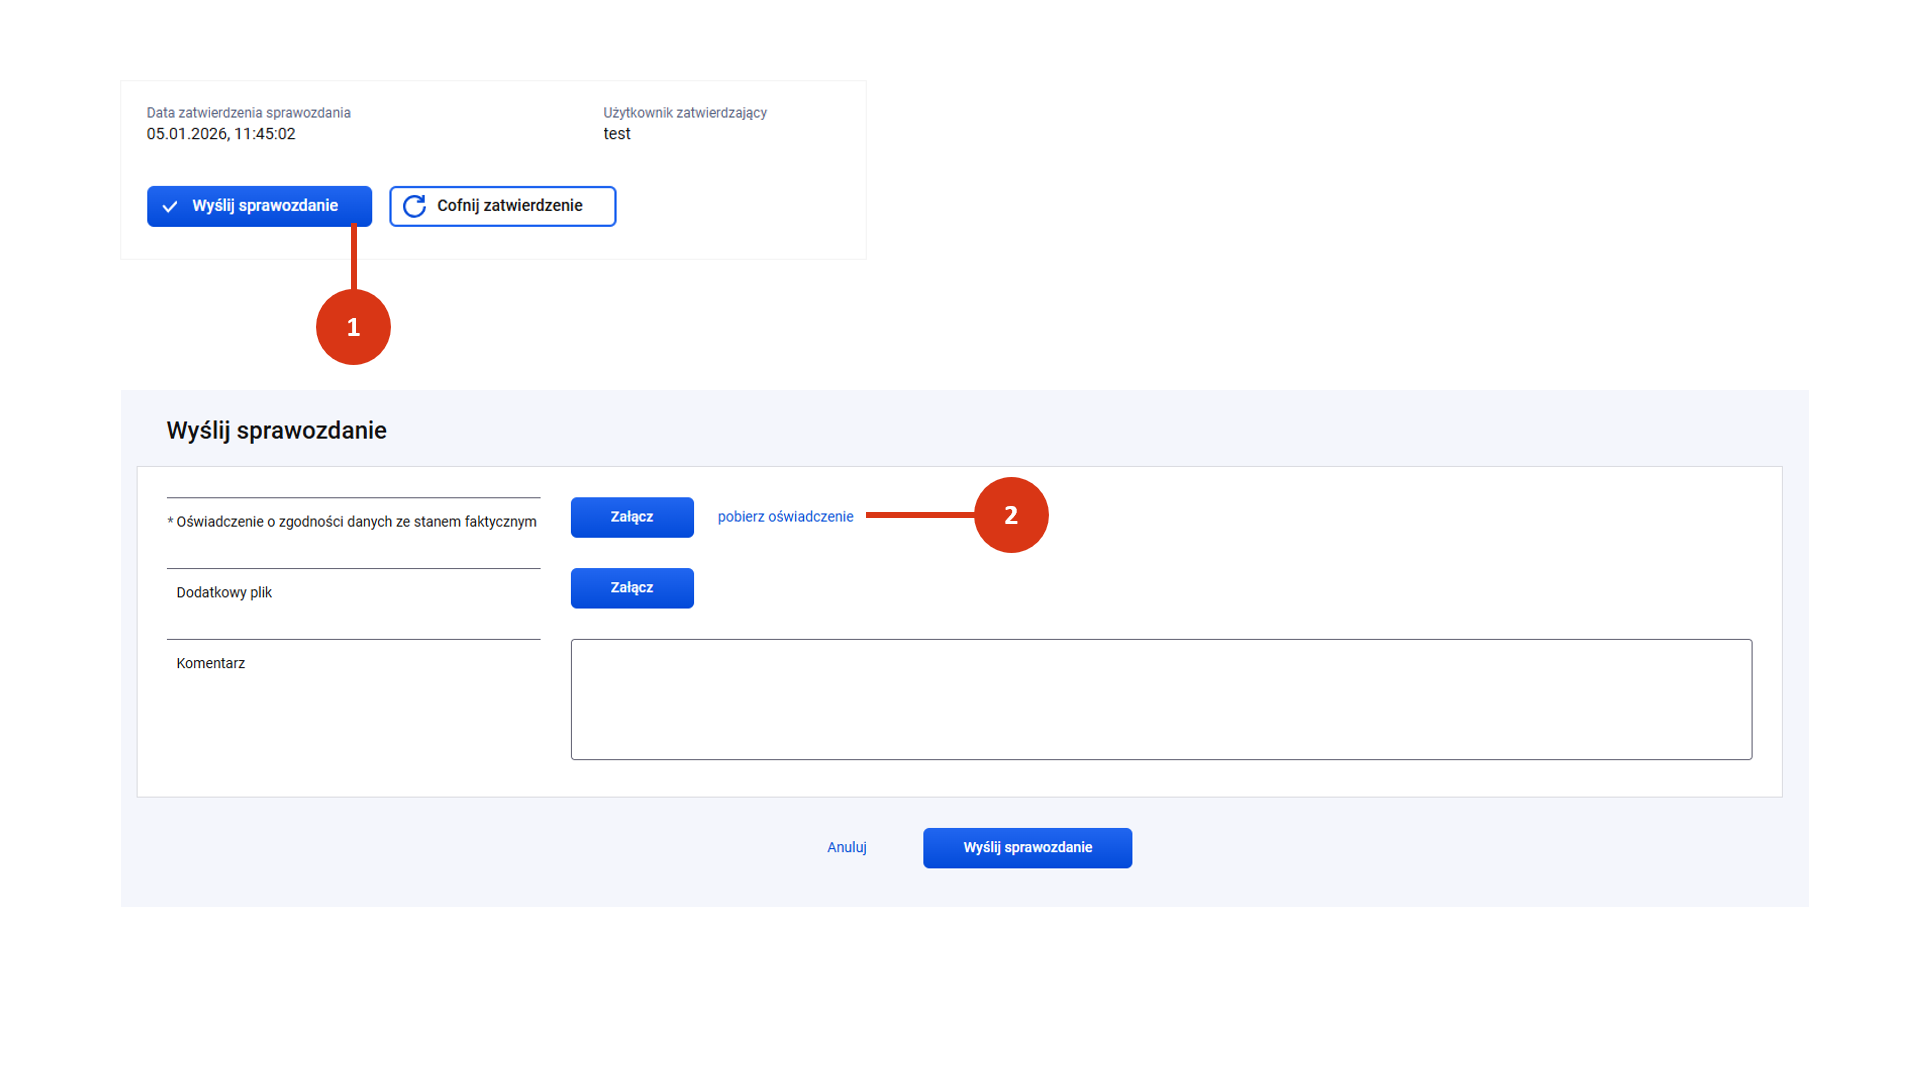Click the Komentarz field label
Viewport: 1920px width, 1080px height.
pyautogui.click(x=210, y=664)
